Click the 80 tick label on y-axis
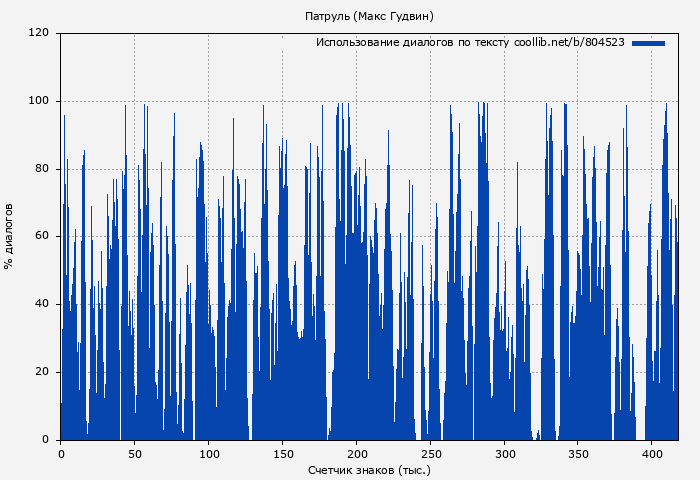The image size is (700, 480). [42, 169]
